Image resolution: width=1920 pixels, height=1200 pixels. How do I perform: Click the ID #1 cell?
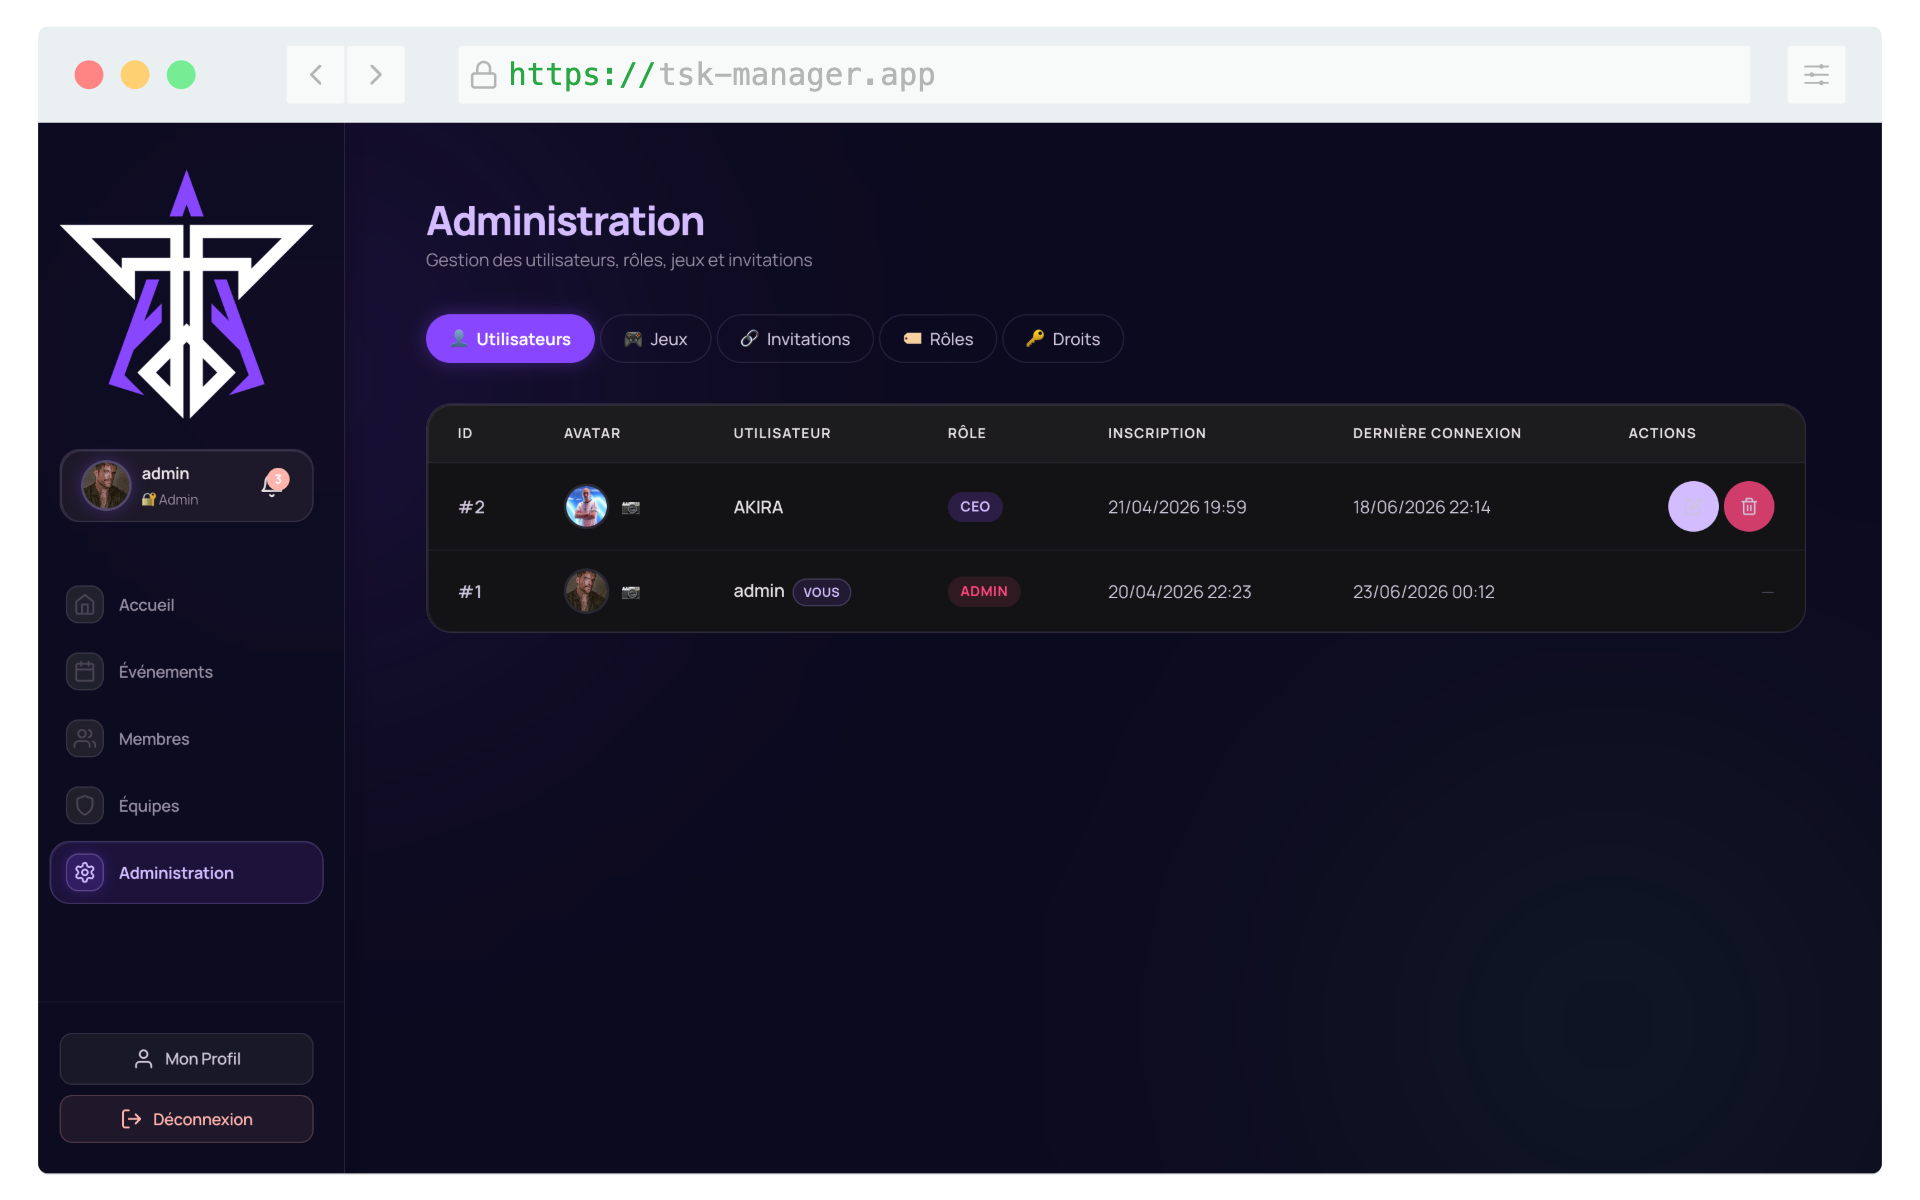(470, 592)
